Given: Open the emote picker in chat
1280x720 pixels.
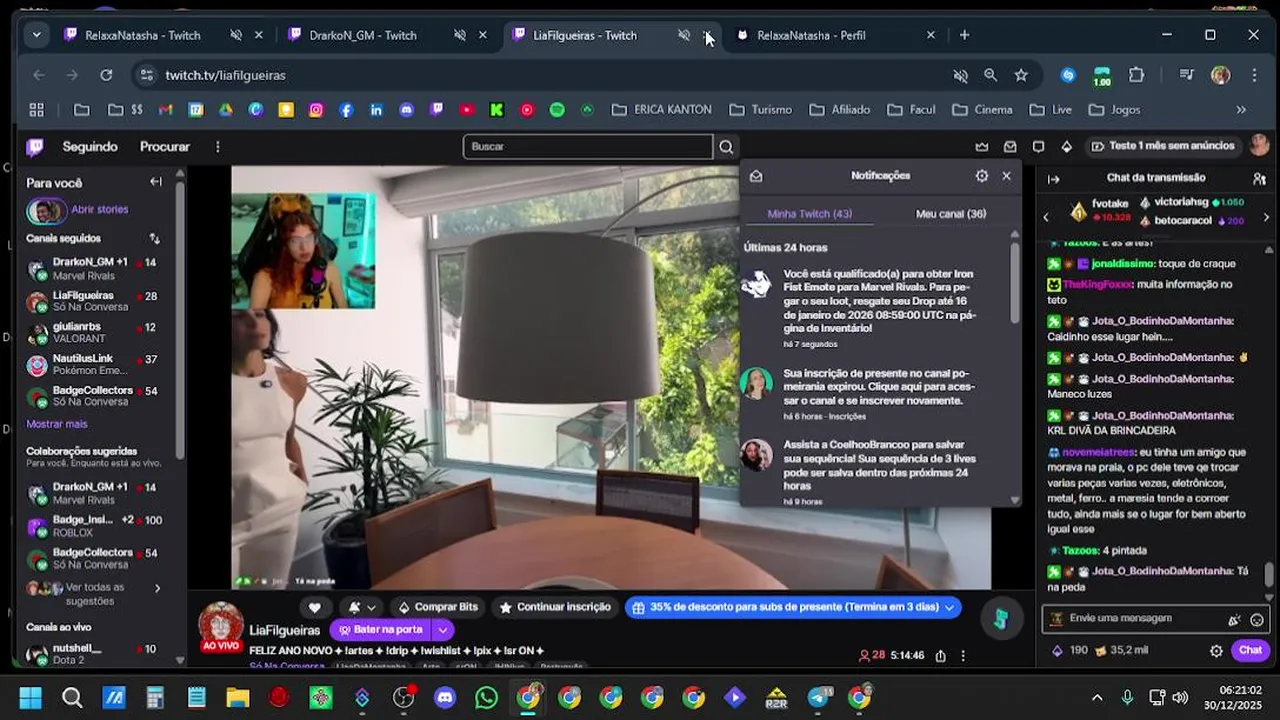Looking at the screenshot, I should (1257, 619).
